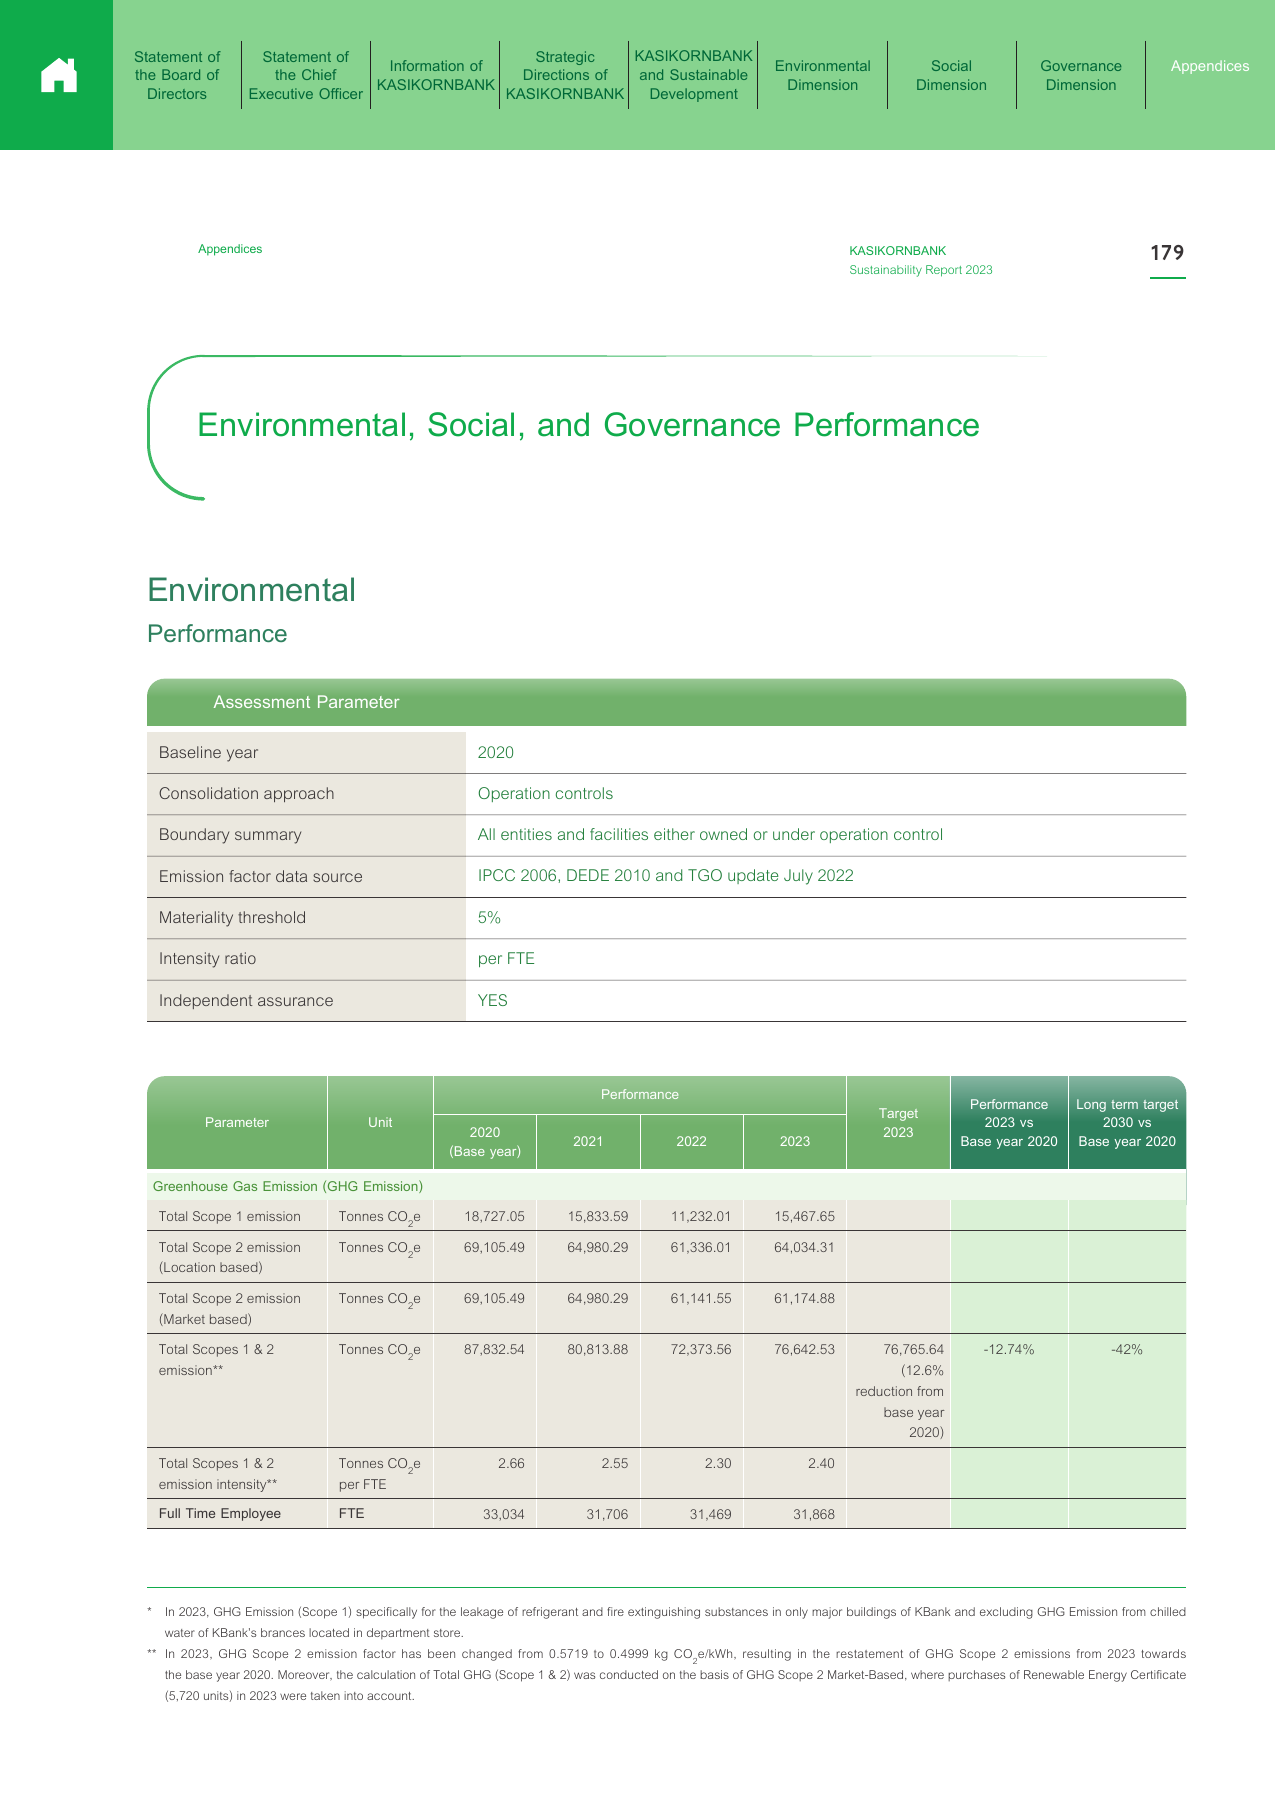This screenshot has height=1800, width=1275.
Task: Click Scope 2 Market based row label
Action: click(230, 1308)
